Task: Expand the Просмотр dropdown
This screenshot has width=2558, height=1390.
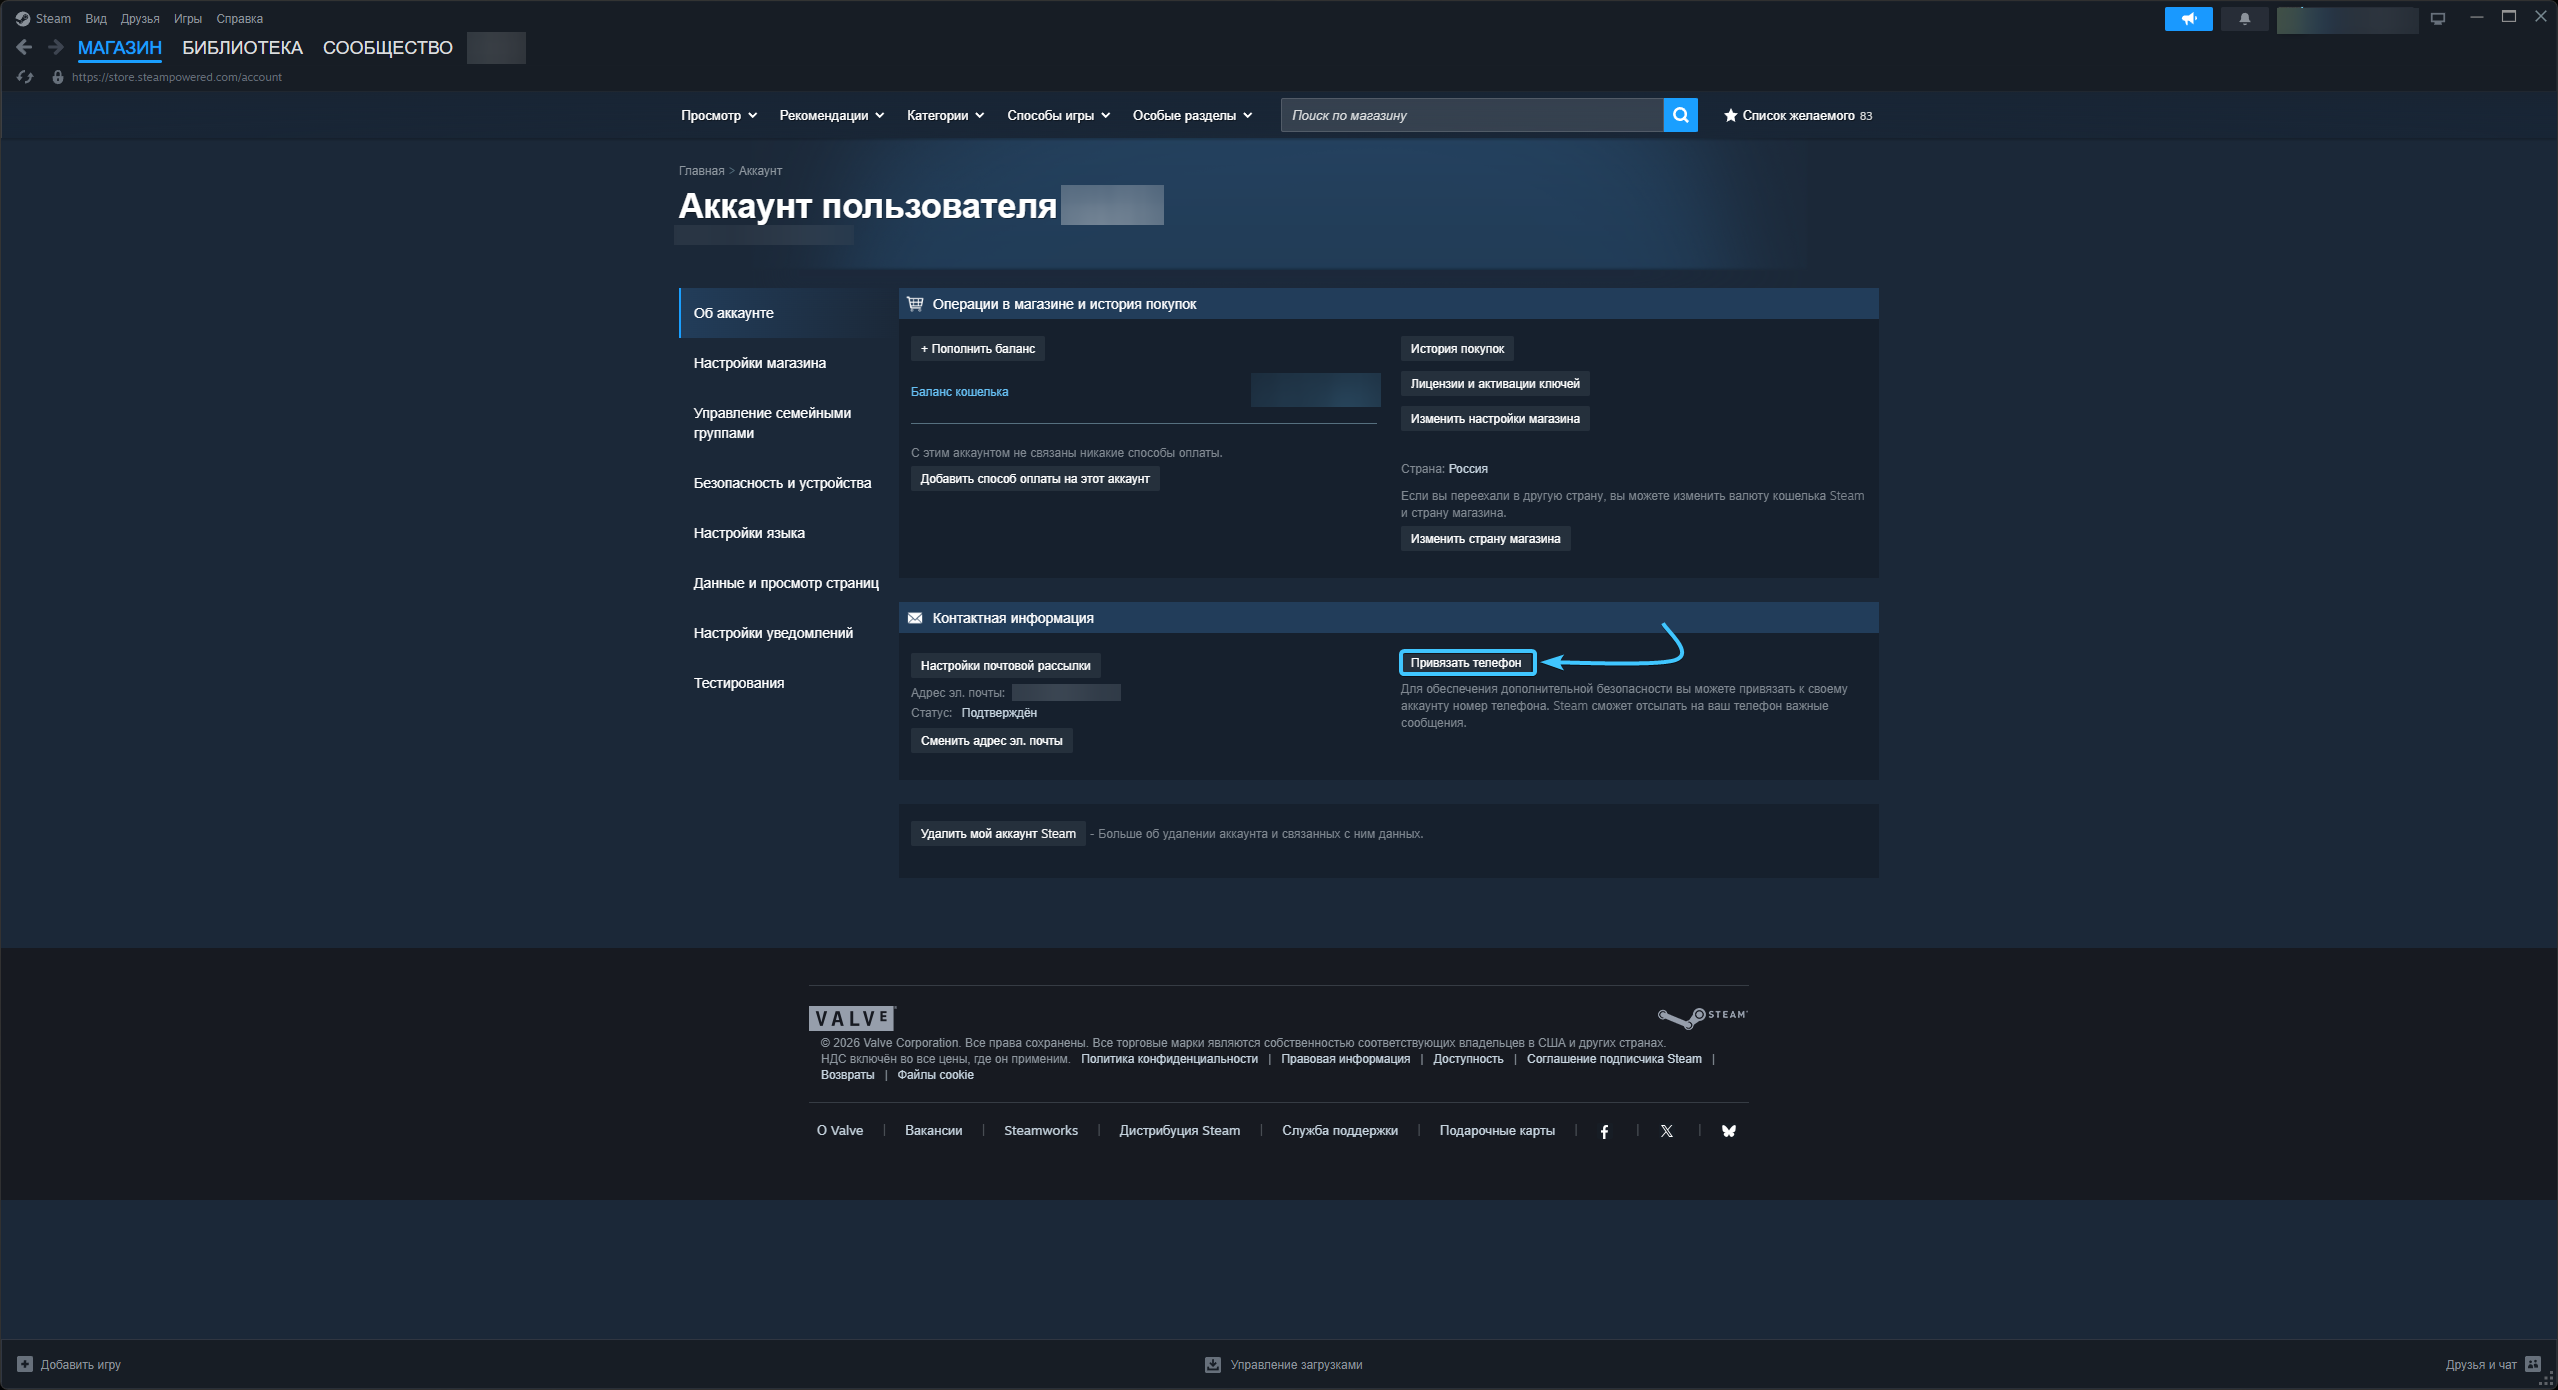Action: tap(718, 115)
